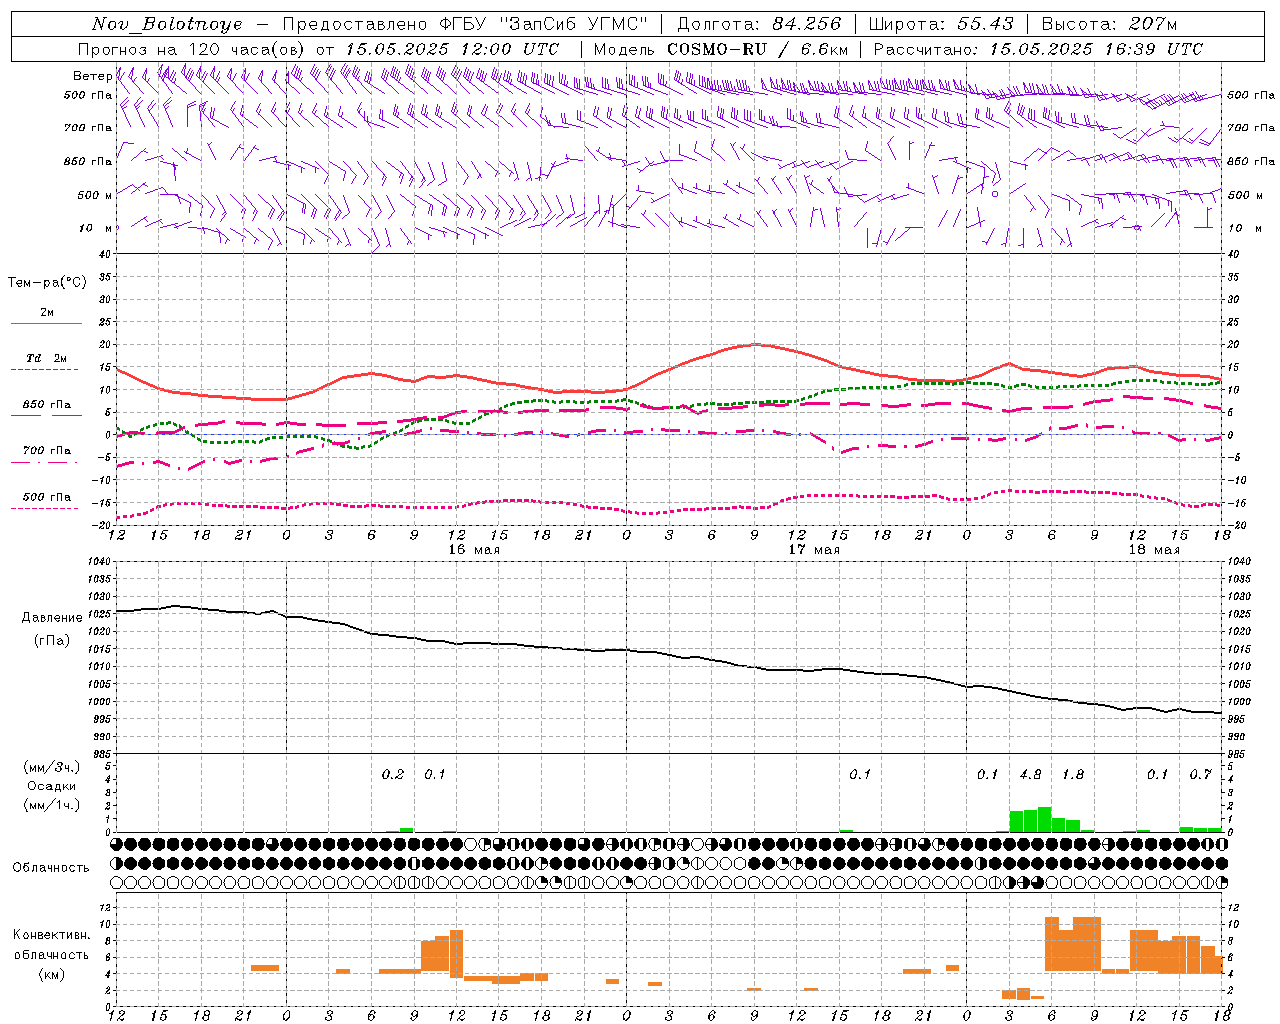Image resolution: width=1280 pixels, height=1024 pixels.
Task: Click the 'Осадки' precipitation label
Action: pos(52,786)
